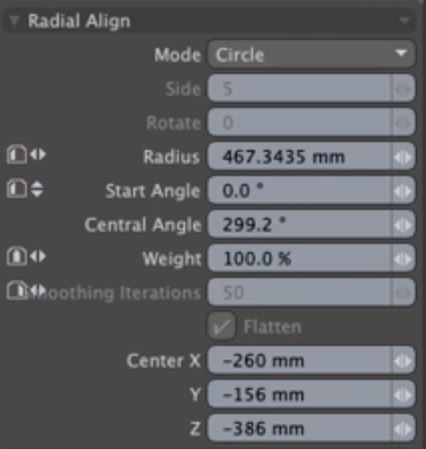The image size is (426, 449).
Task: Click the Weight field stepper arrows
Action: 403,259
